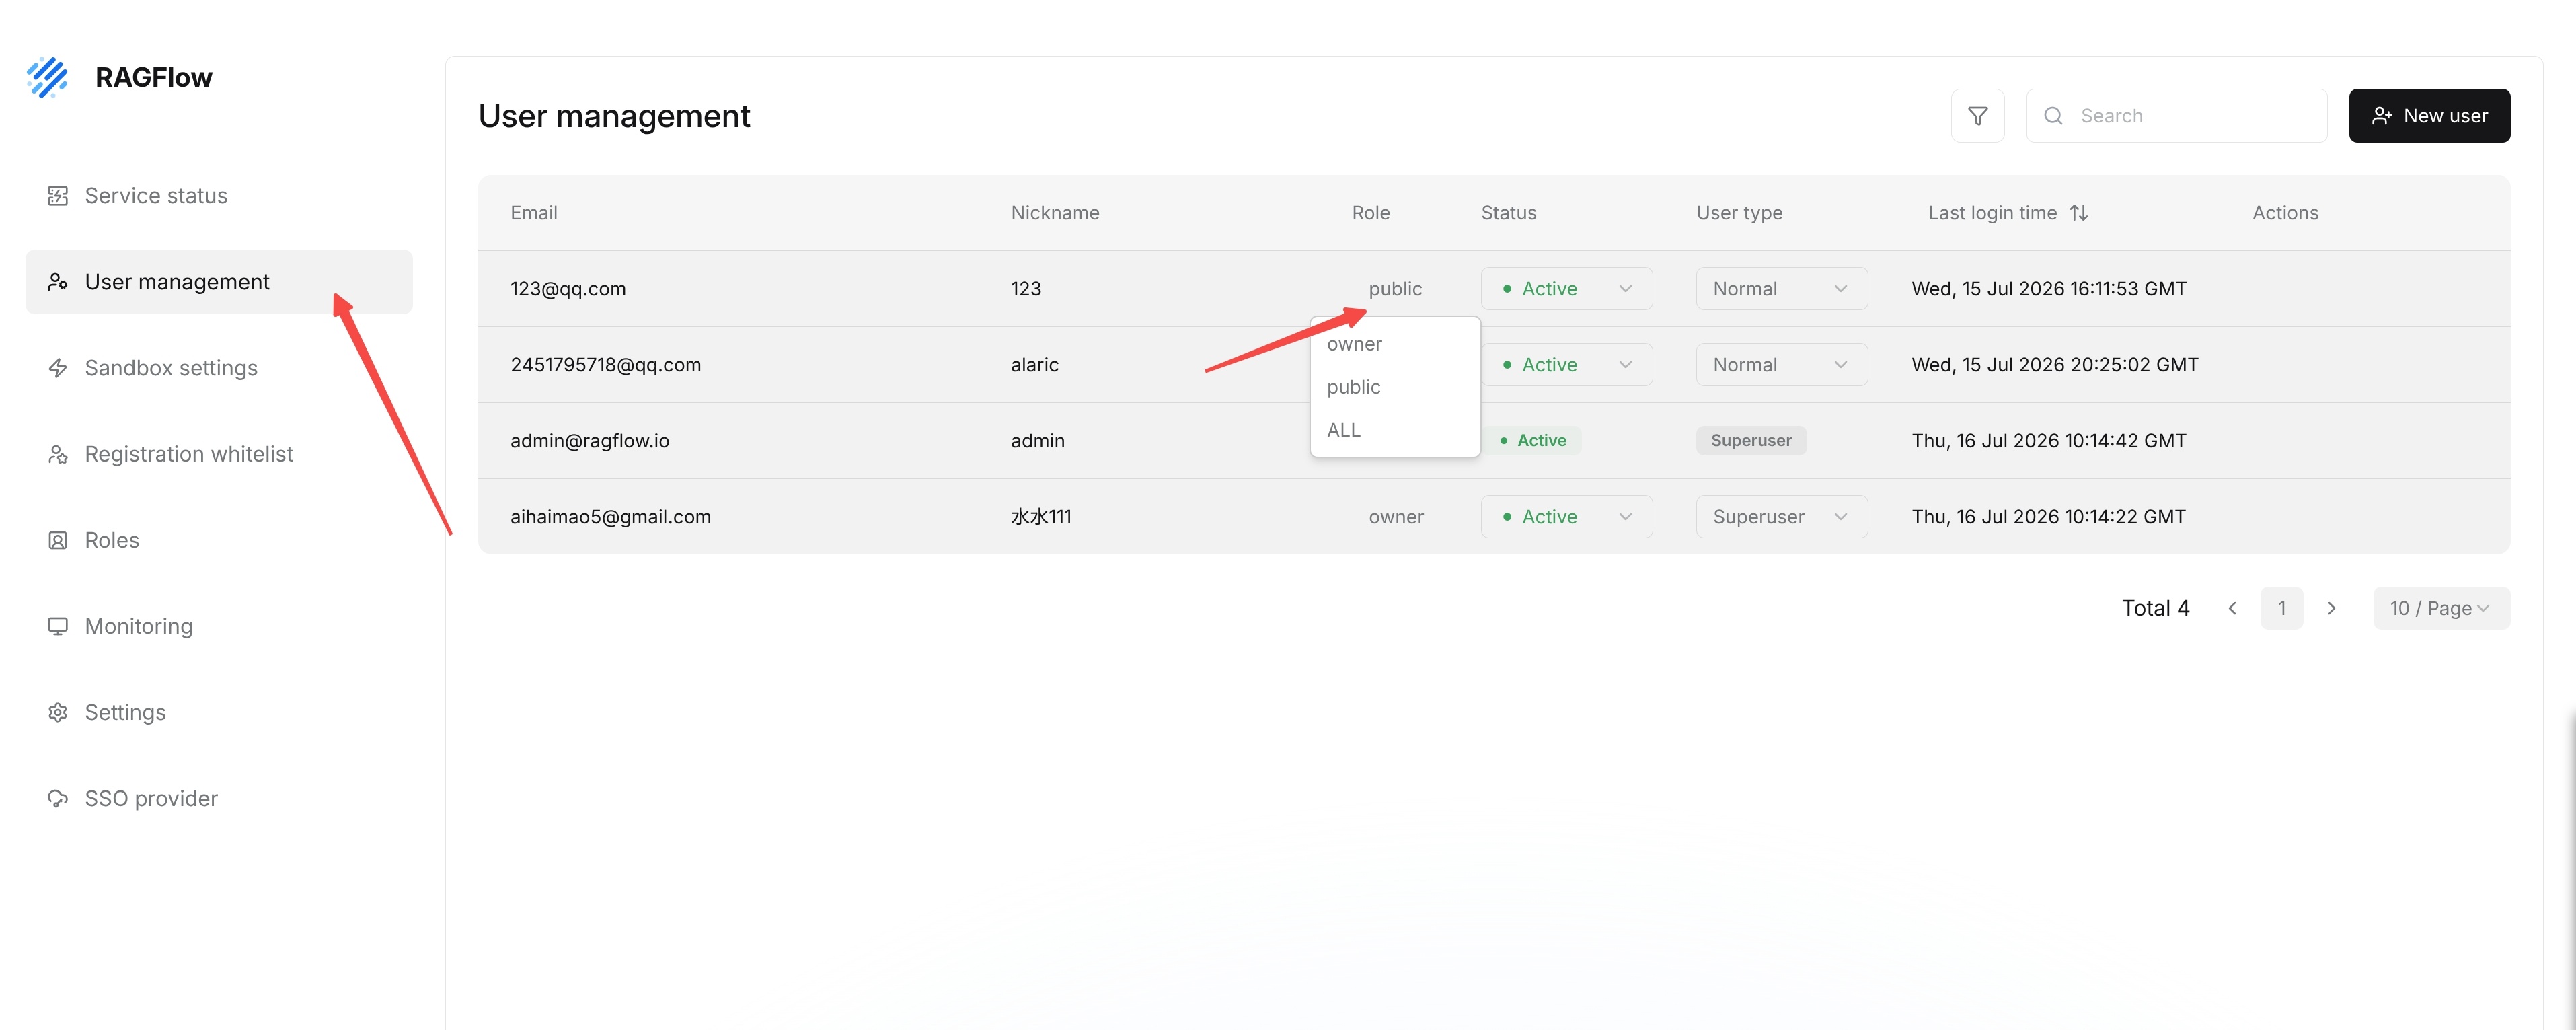Click the Settings gear icon
2576x1030 pixels.
tap(58, 712)
